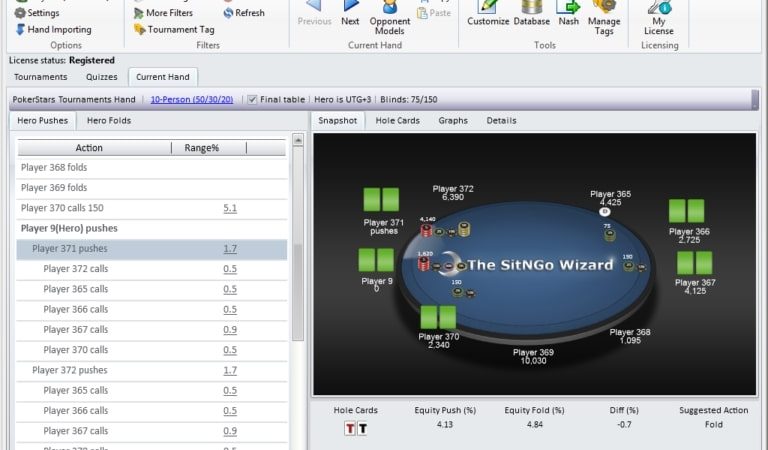Click the dealer button near Player 365
Viewport: 768px width, 450px height.
[x=604, y=212]
